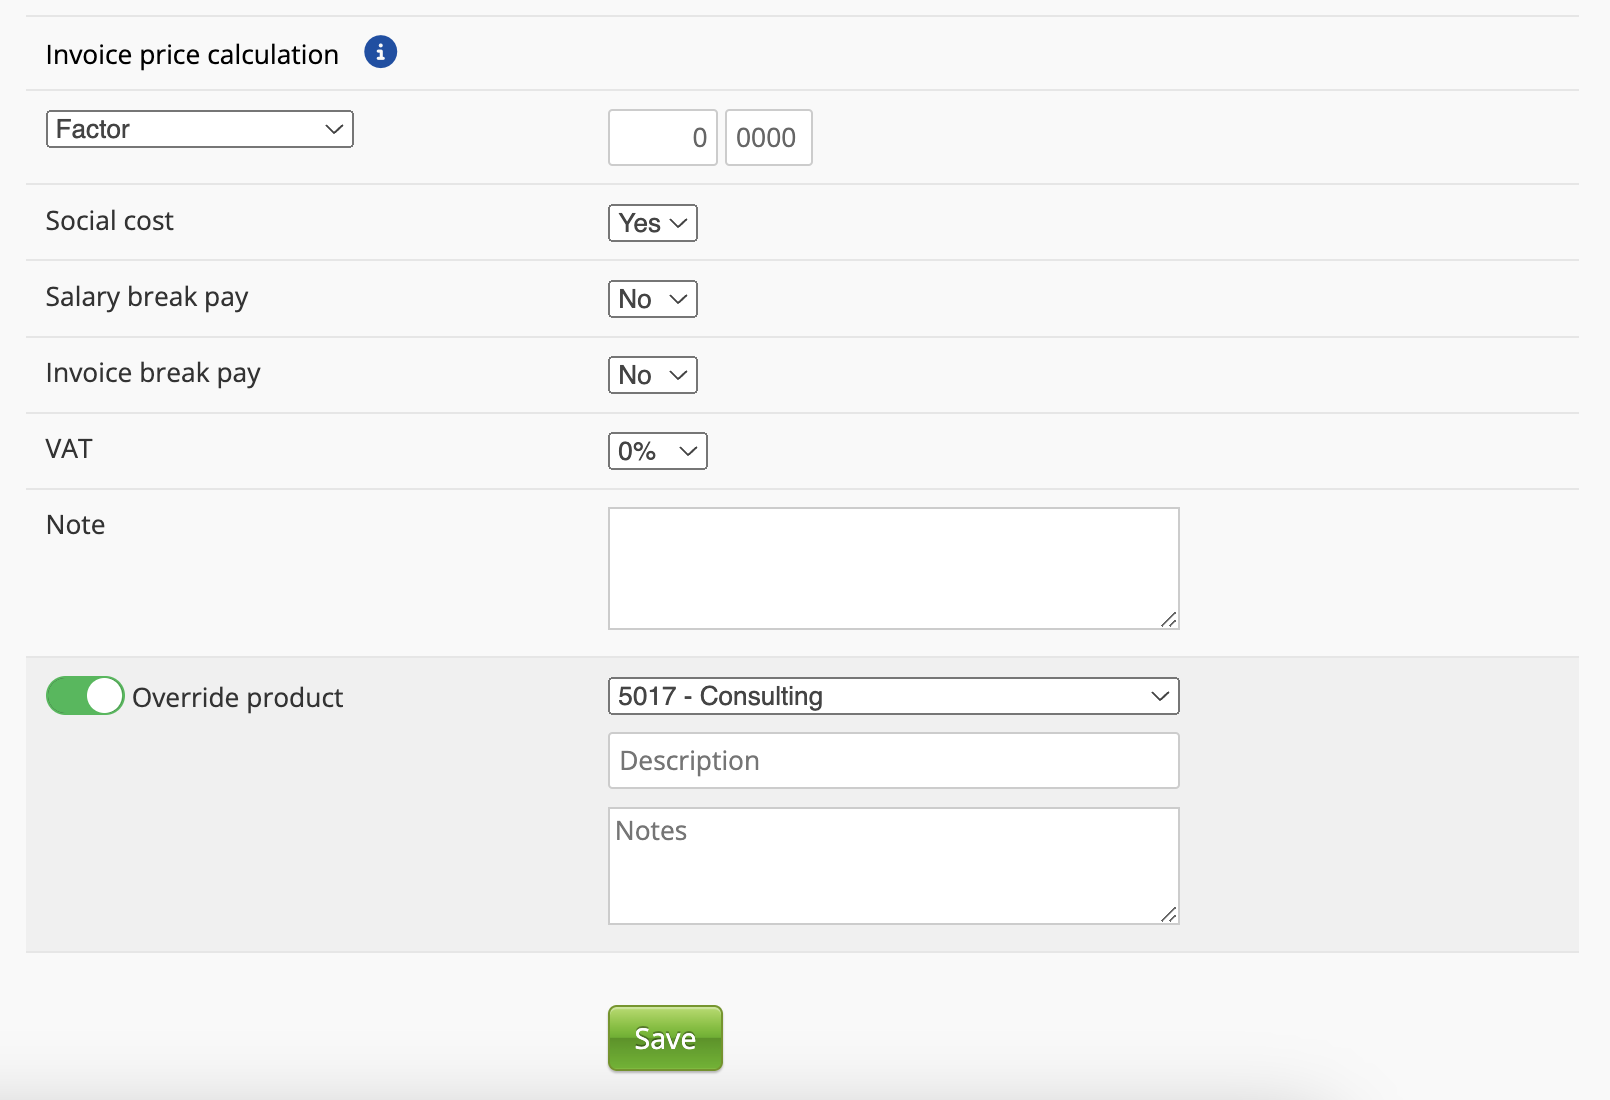Focus the factor decimal field showing 0000
1610x1100 pixels.
coord(768,138)
